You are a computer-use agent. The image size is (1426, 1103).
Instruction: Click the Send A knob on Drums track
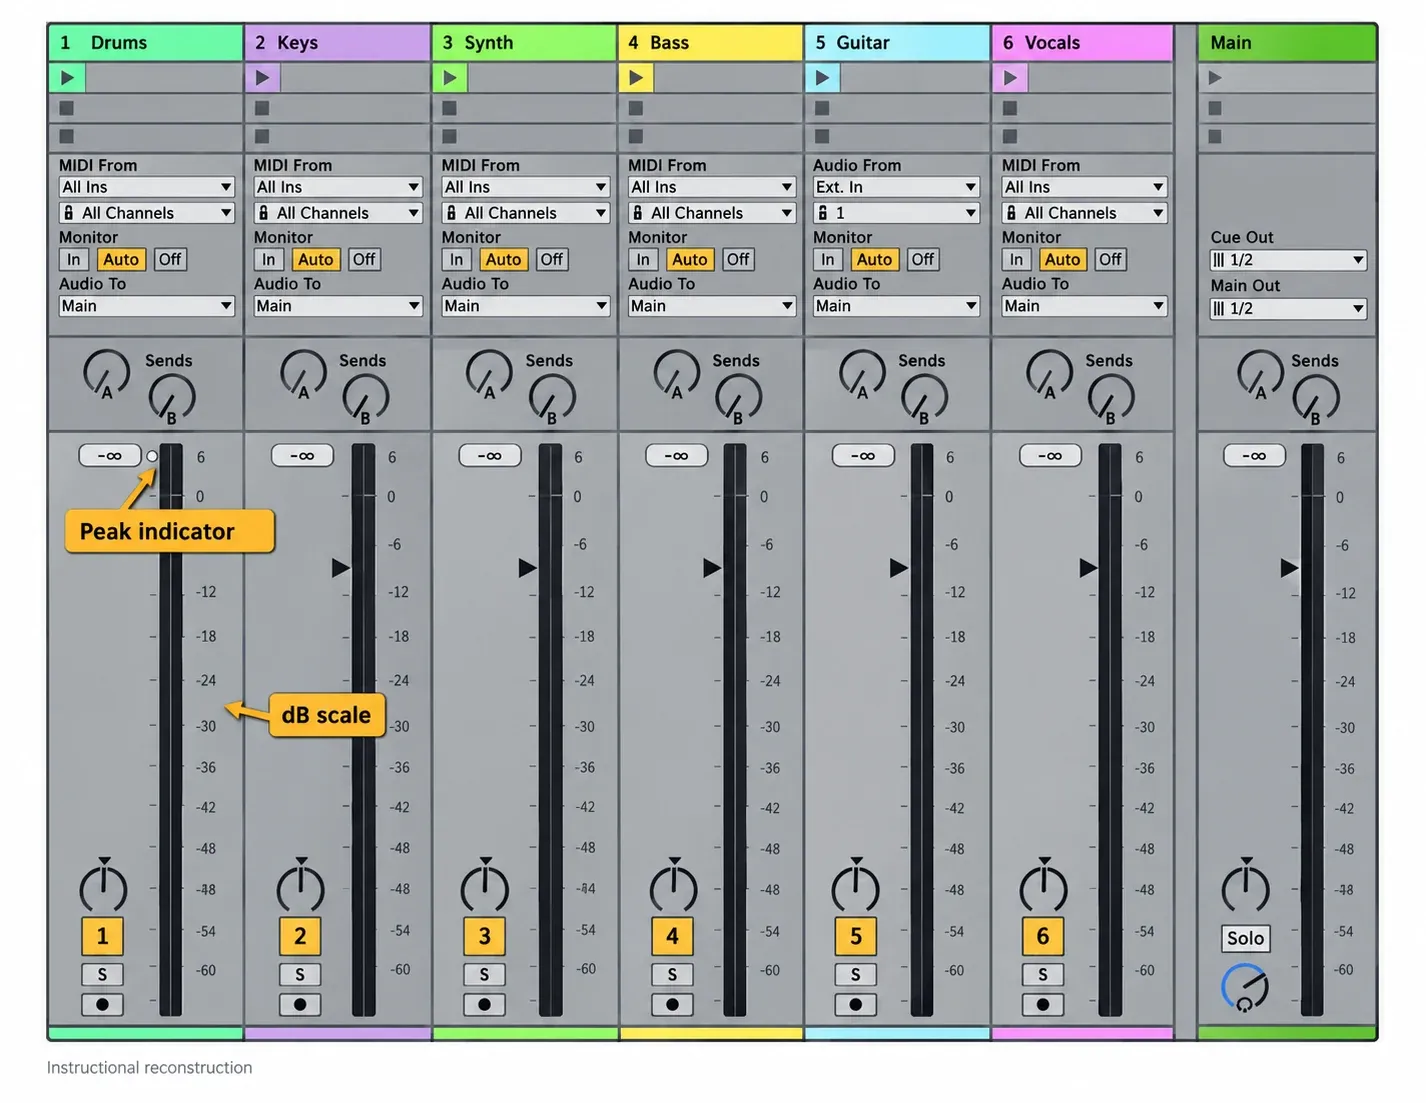tap(106, 374)
